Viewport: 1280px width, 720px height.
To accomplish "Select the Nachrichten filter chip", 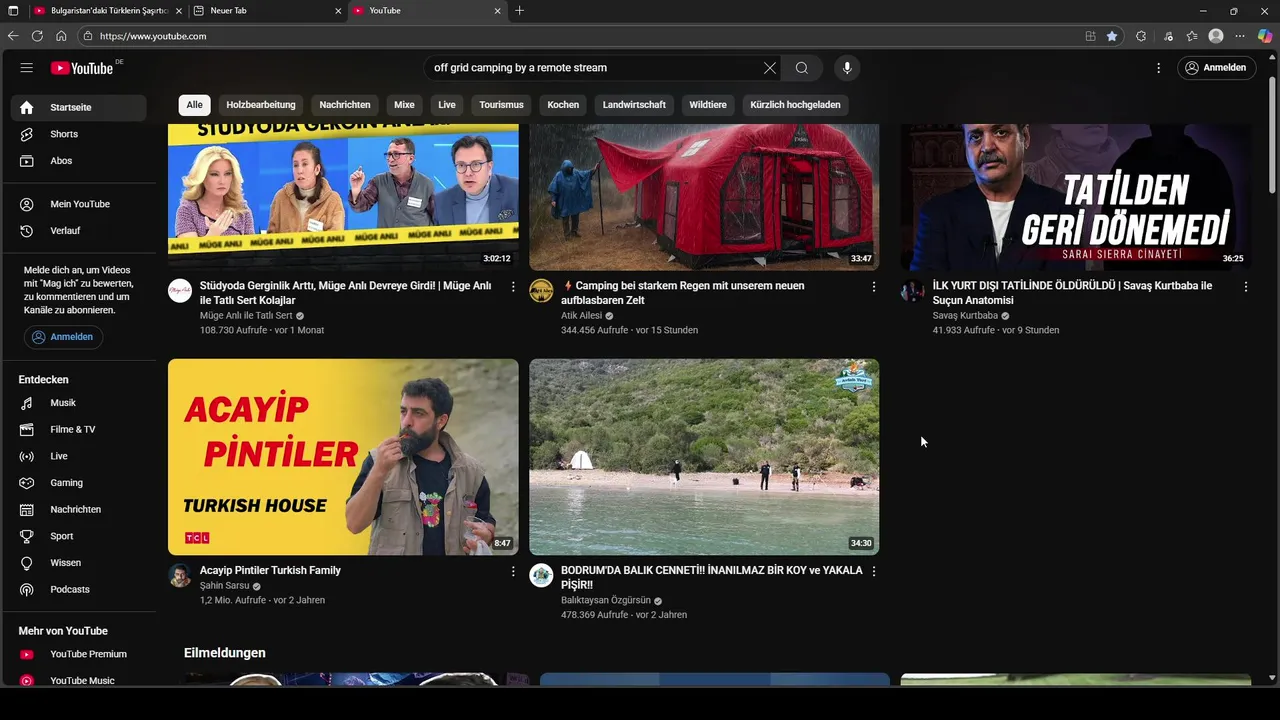I will (345, 105).
